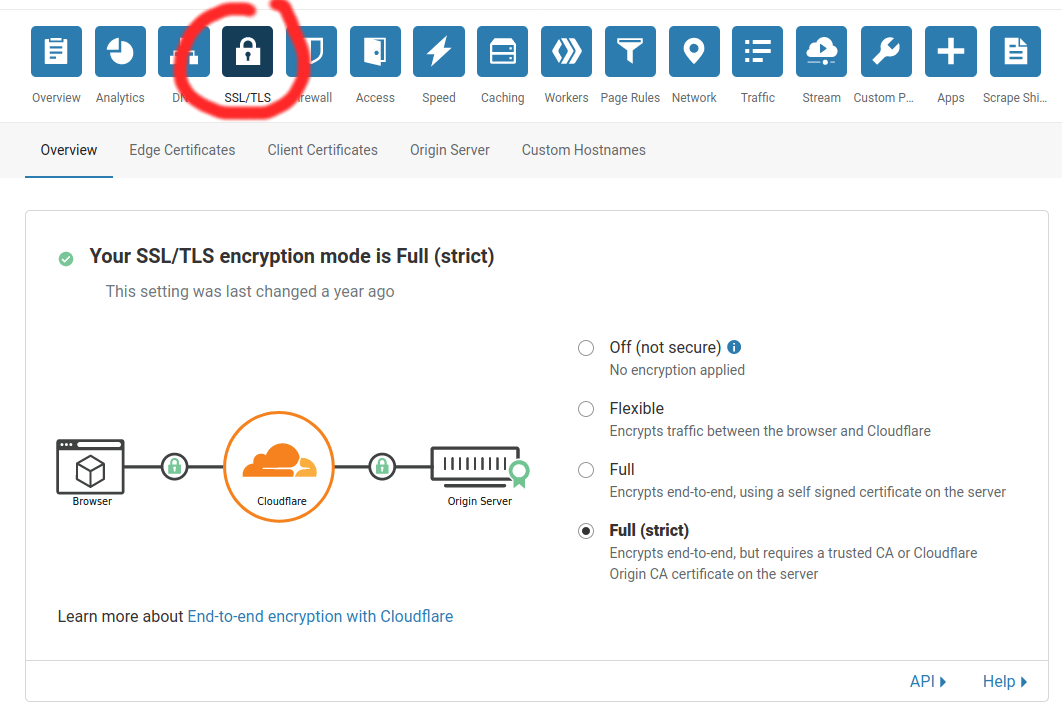Viewport: 1062px width, 715px height.
Task: Open the Custom Pages wrench icon
Action: 886,52
